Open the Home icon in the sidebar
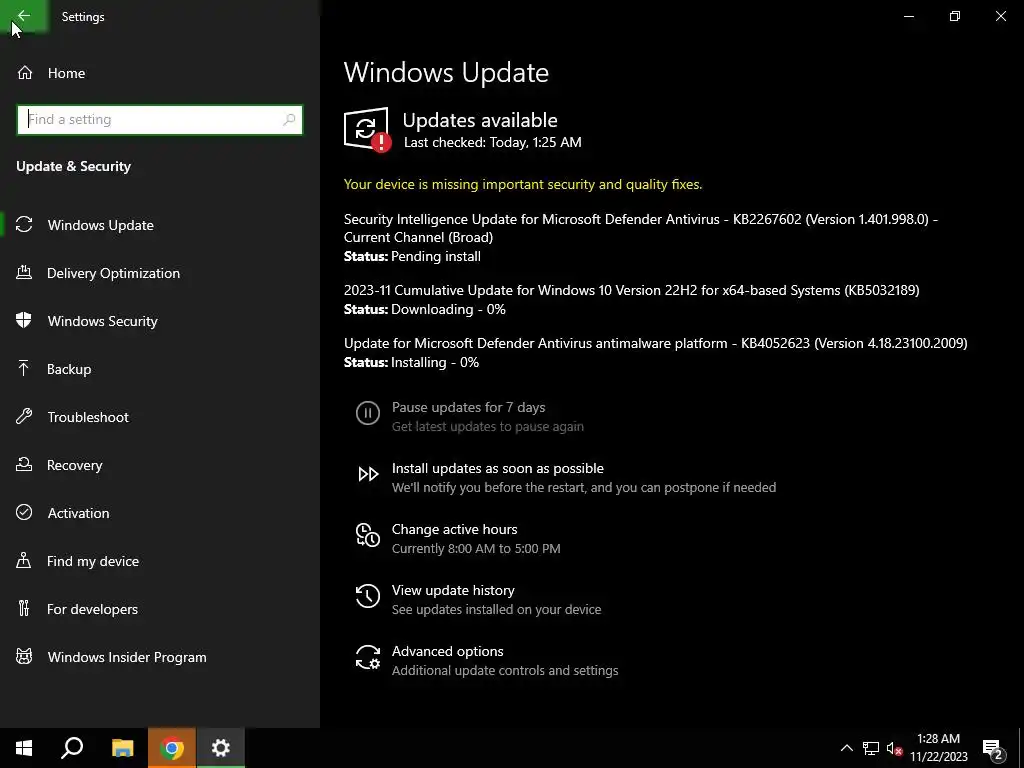This screenshot has width=1024, height=768. [x=25, y=73]
